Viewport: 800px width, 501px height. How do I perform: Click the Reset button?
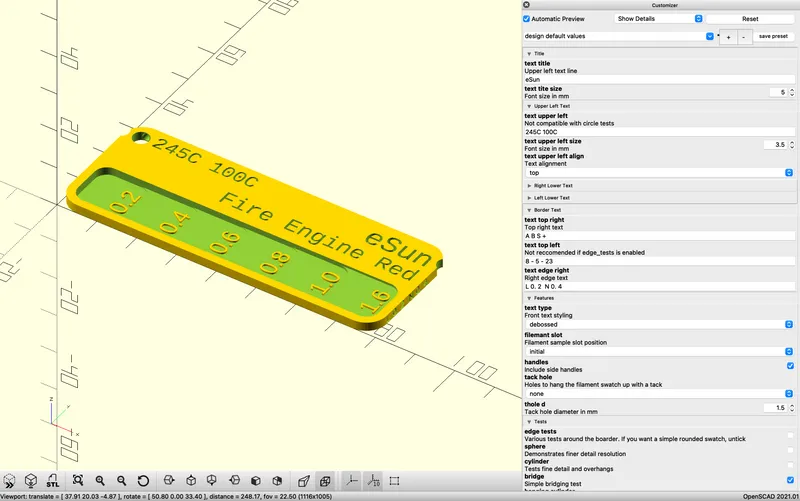coord(750,19)
